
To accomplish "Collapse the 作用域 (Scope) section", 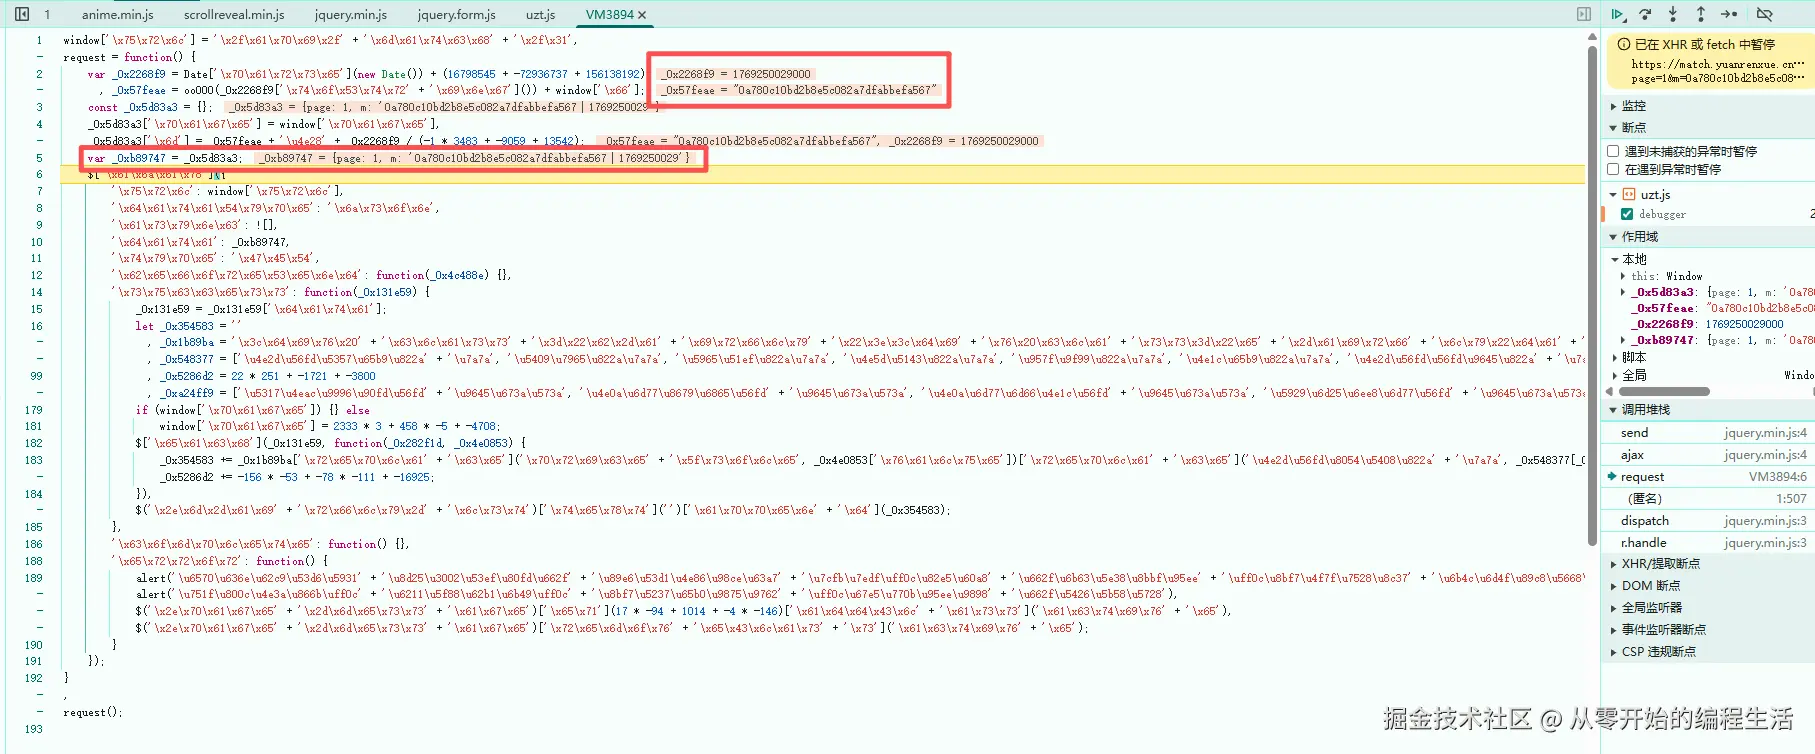I will pos(1613,237).
